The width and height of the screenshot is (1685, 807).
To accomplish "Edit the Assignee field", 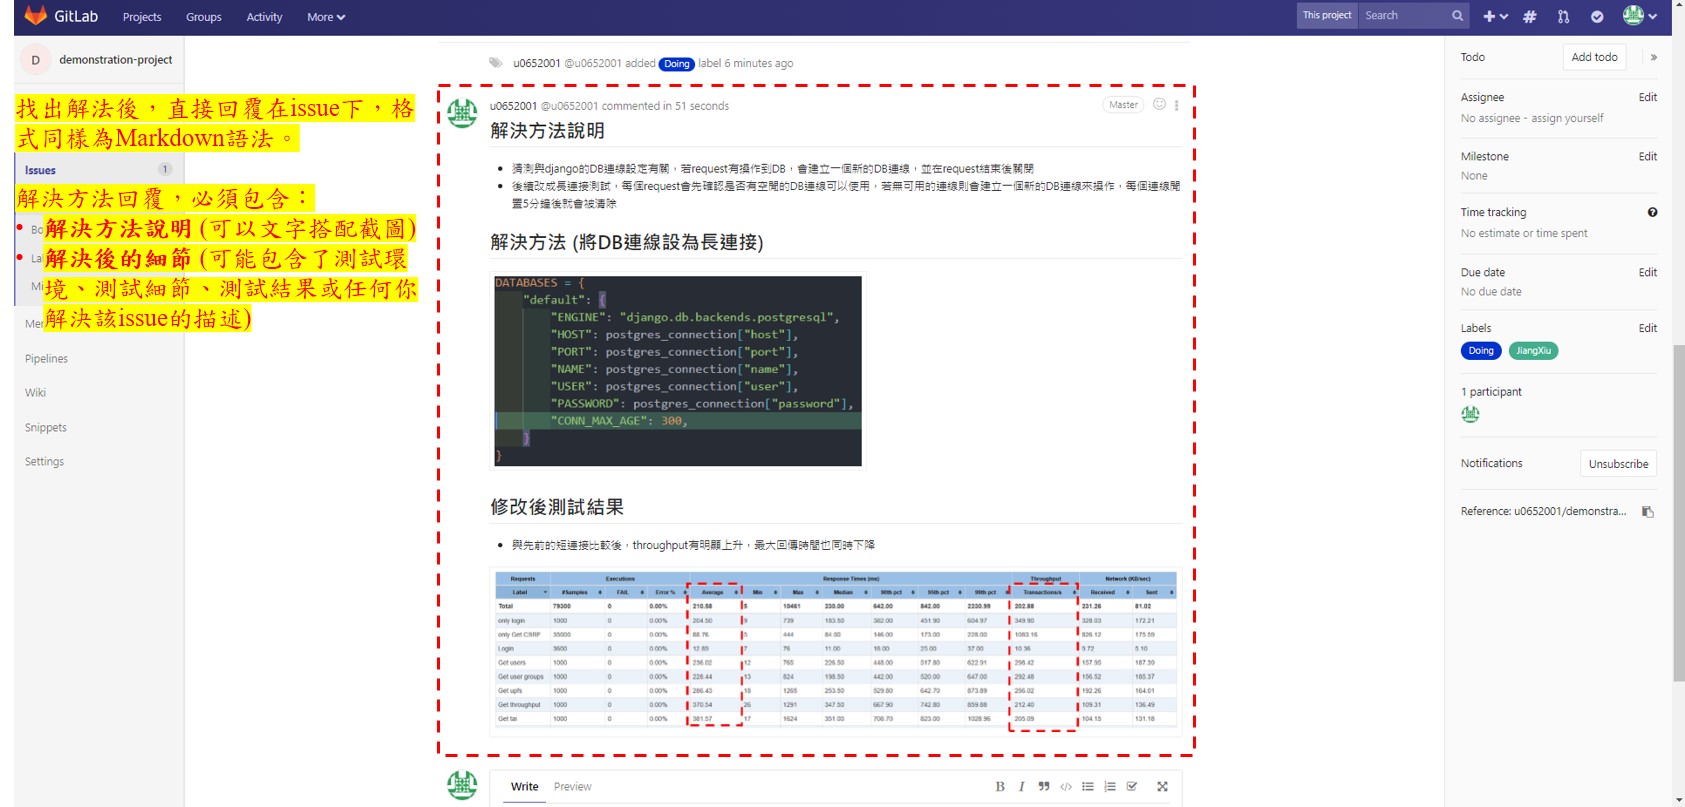I will tap(1647, 97).
